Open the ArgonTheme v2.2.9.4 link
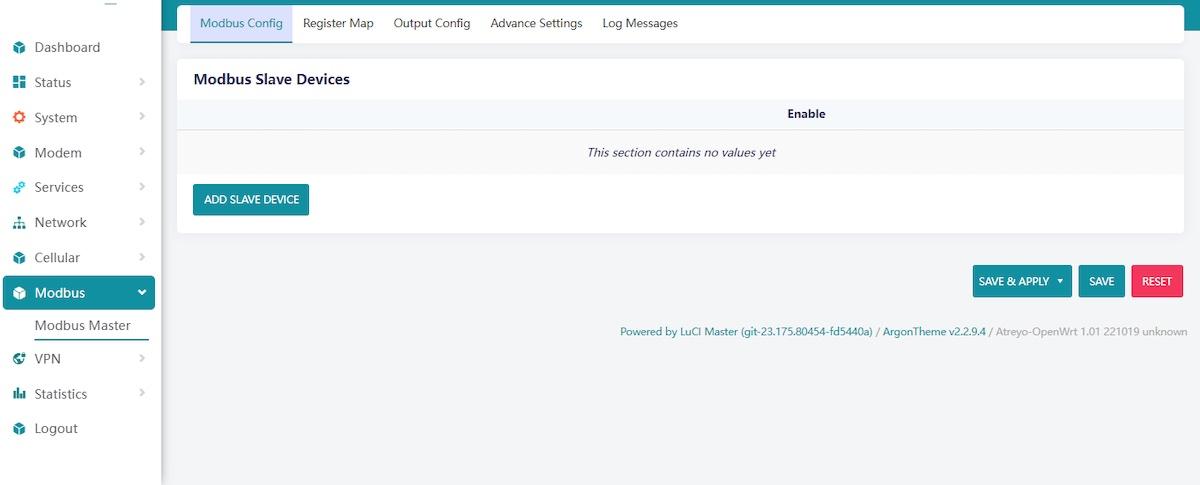The image size is (1200, 485). point(934,331)
